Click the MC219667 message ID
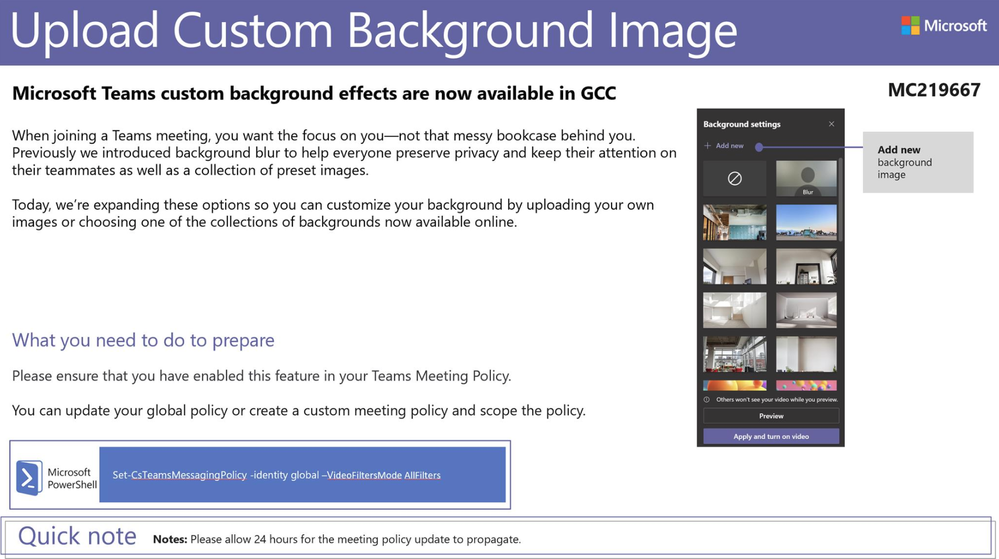The width and height of the screenshot is (999, 559). (x=934, y=90)
